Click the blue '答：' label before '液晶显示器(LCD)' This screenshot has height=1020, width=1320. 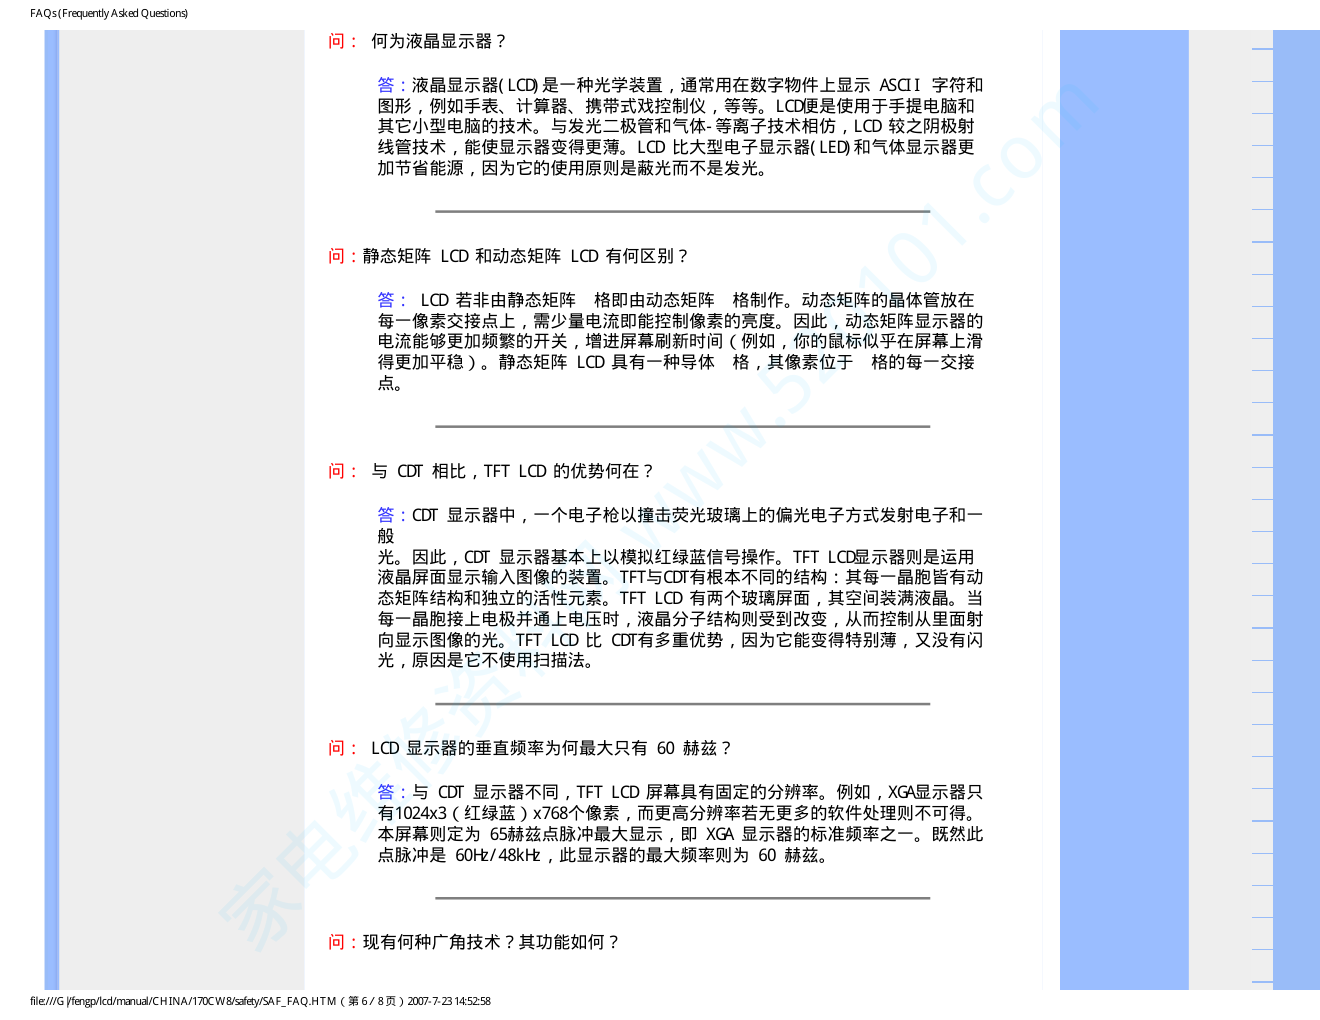(392, 85)
